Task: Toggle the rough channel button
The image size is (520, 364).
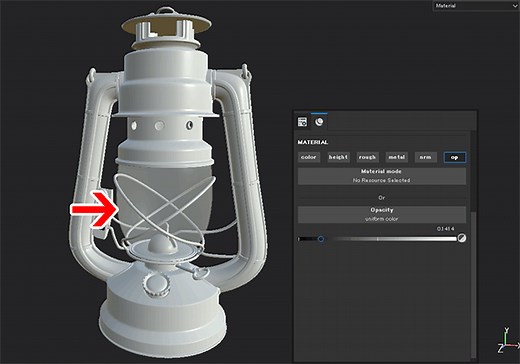Action: click(x=367, y=157)
